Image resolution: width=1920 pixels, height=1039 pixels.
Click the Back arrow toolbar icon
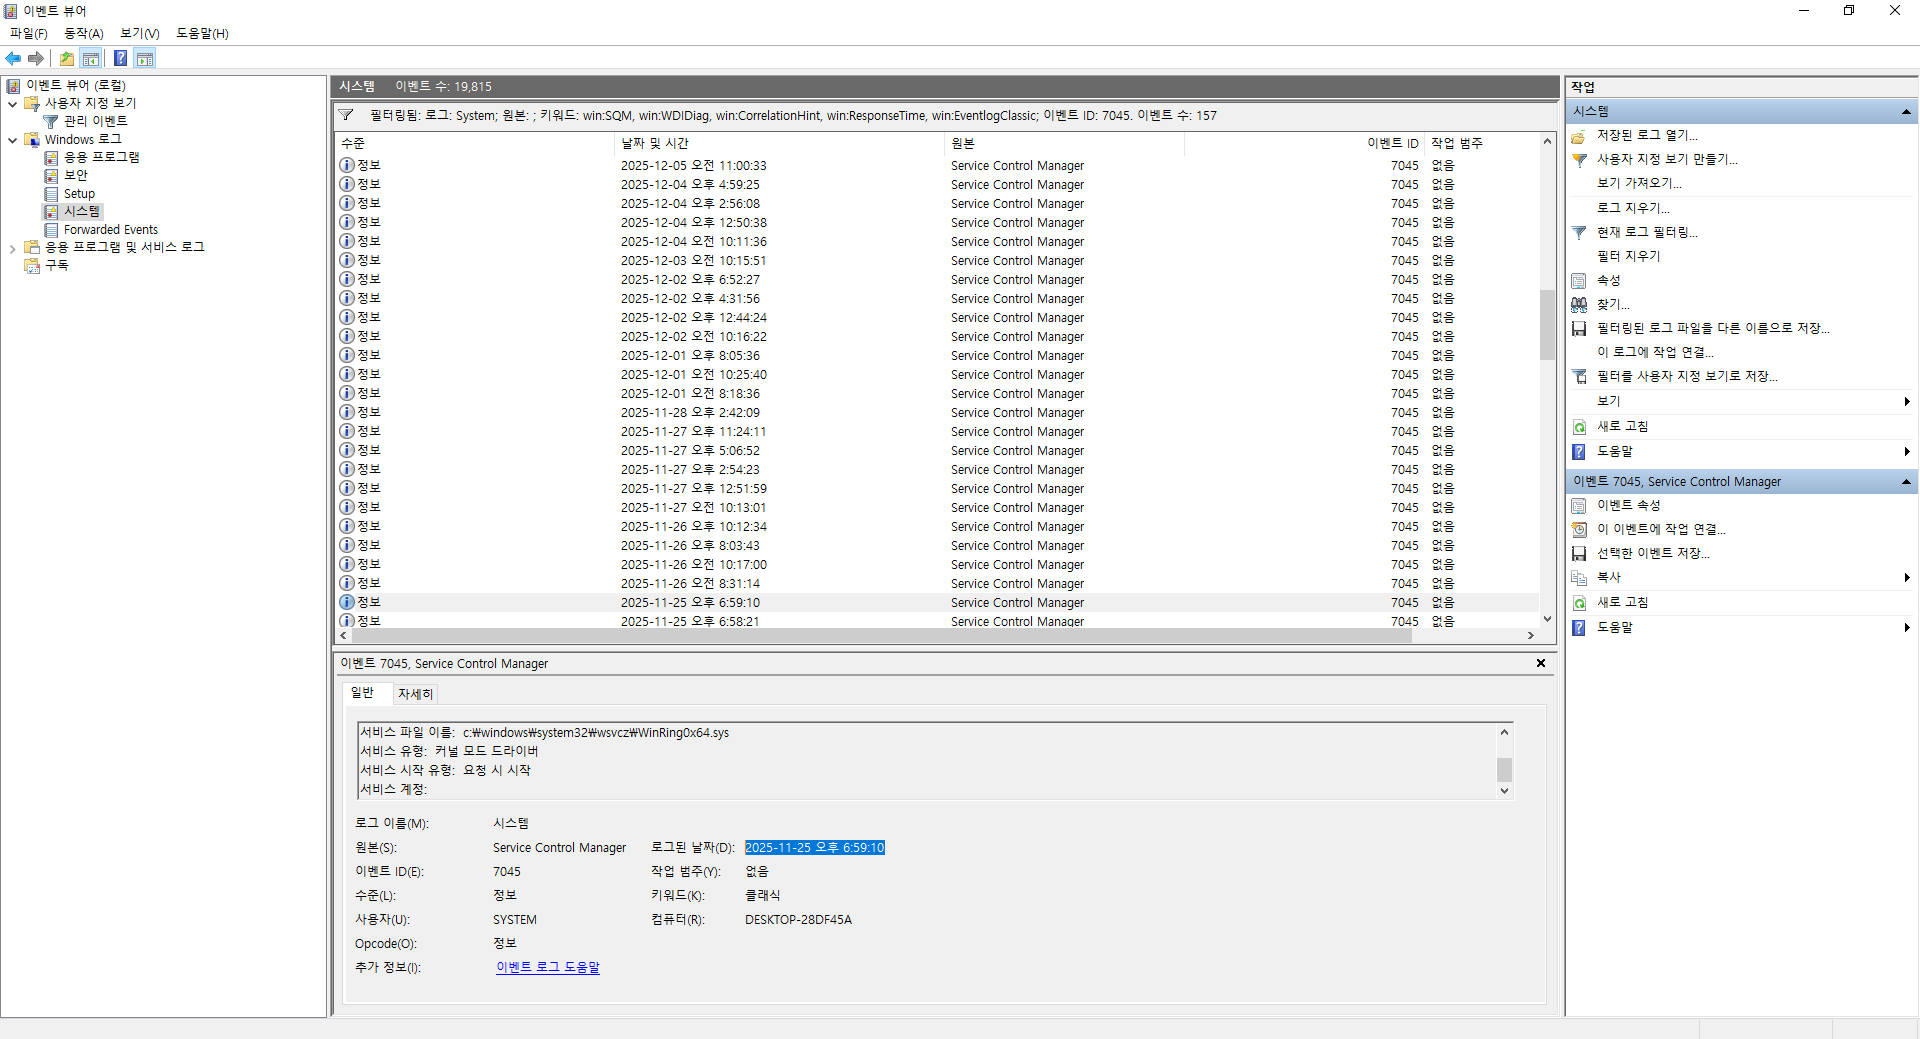click(14, 59)
